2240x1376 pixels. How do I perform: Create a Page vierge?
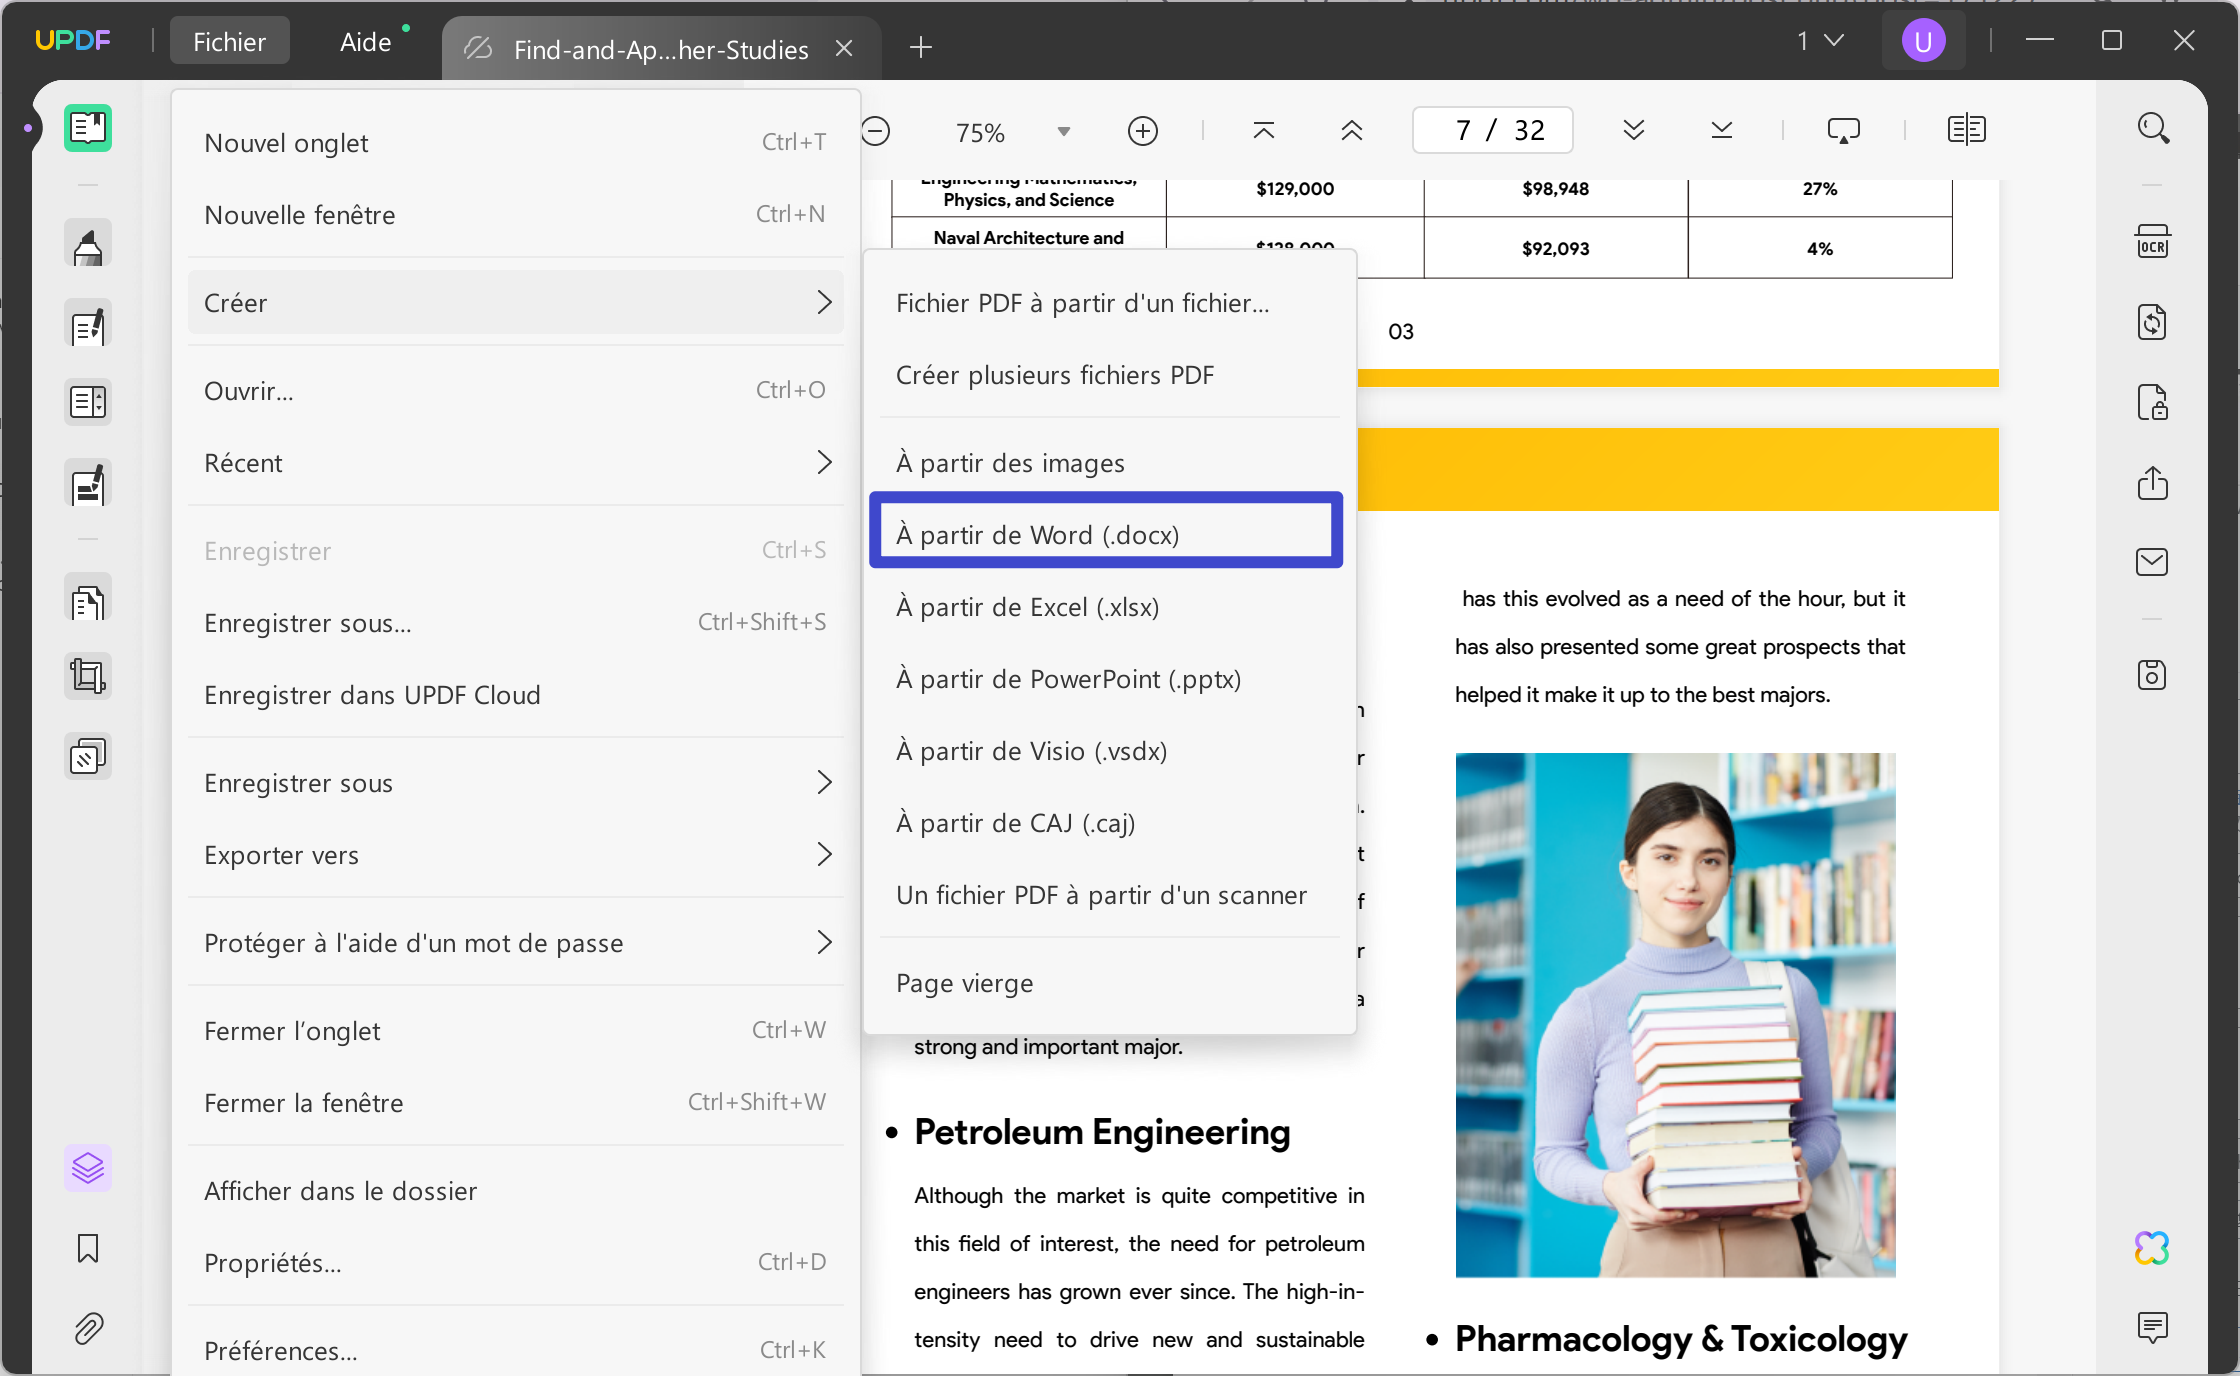(x=1108, y=982)
